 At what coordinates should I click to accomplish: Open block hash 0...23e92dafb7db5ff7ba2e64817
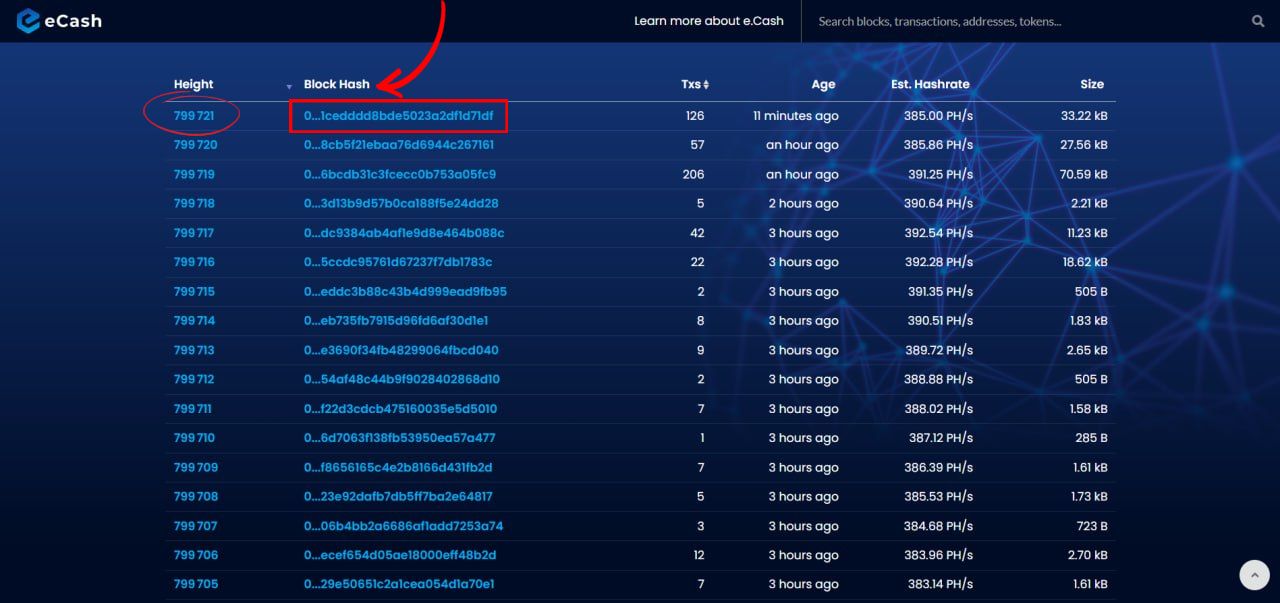point(397,496)
